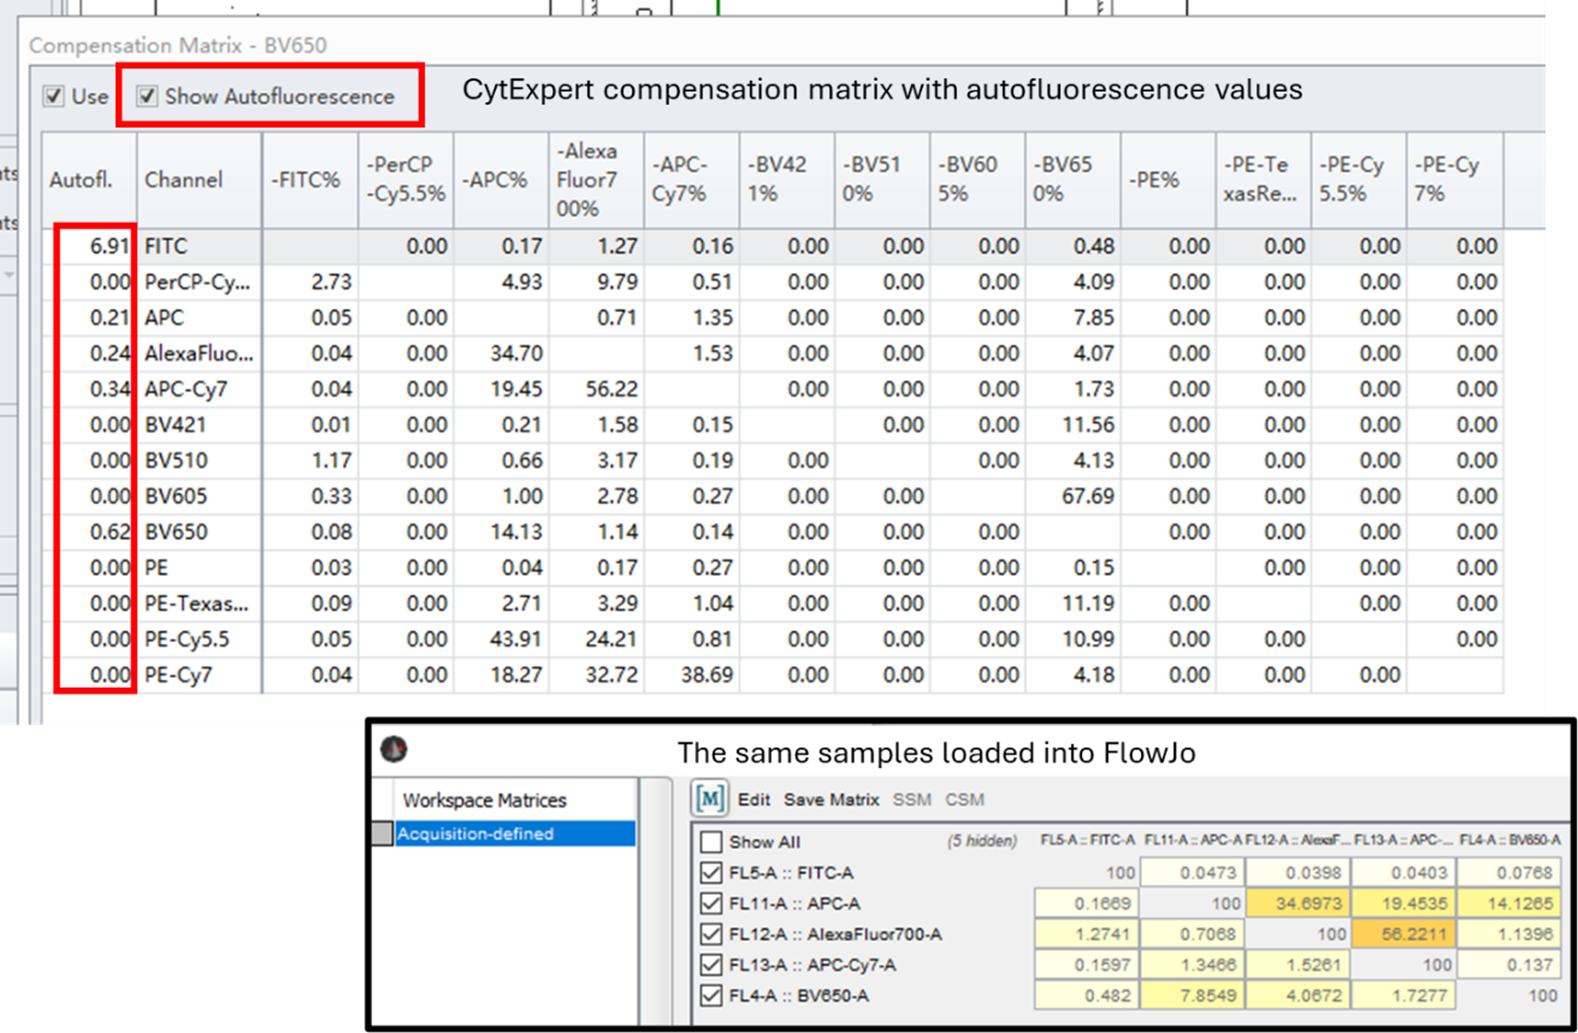Open Edit in the FlowJo matrix toolbar
The height and width of the screenshot is (1033, 1578).
coord(754,800)
